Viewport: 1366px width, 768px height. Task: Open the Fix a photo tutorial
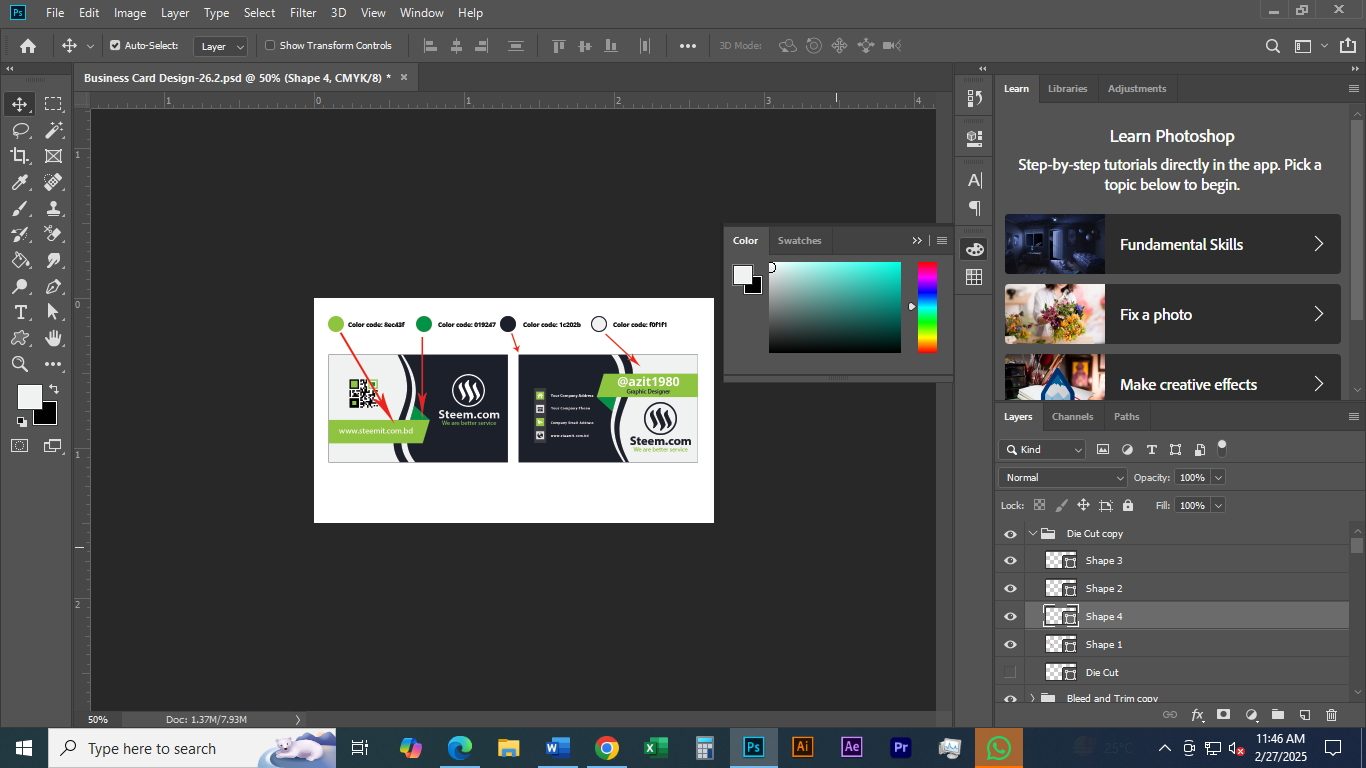pos(1172,314)
